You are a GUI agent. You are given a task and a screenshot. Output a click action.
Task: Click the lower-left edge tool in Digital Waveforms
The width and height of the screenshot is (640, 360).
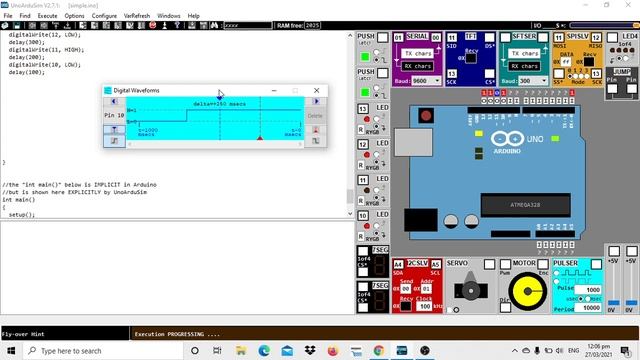tap(114, 141)
